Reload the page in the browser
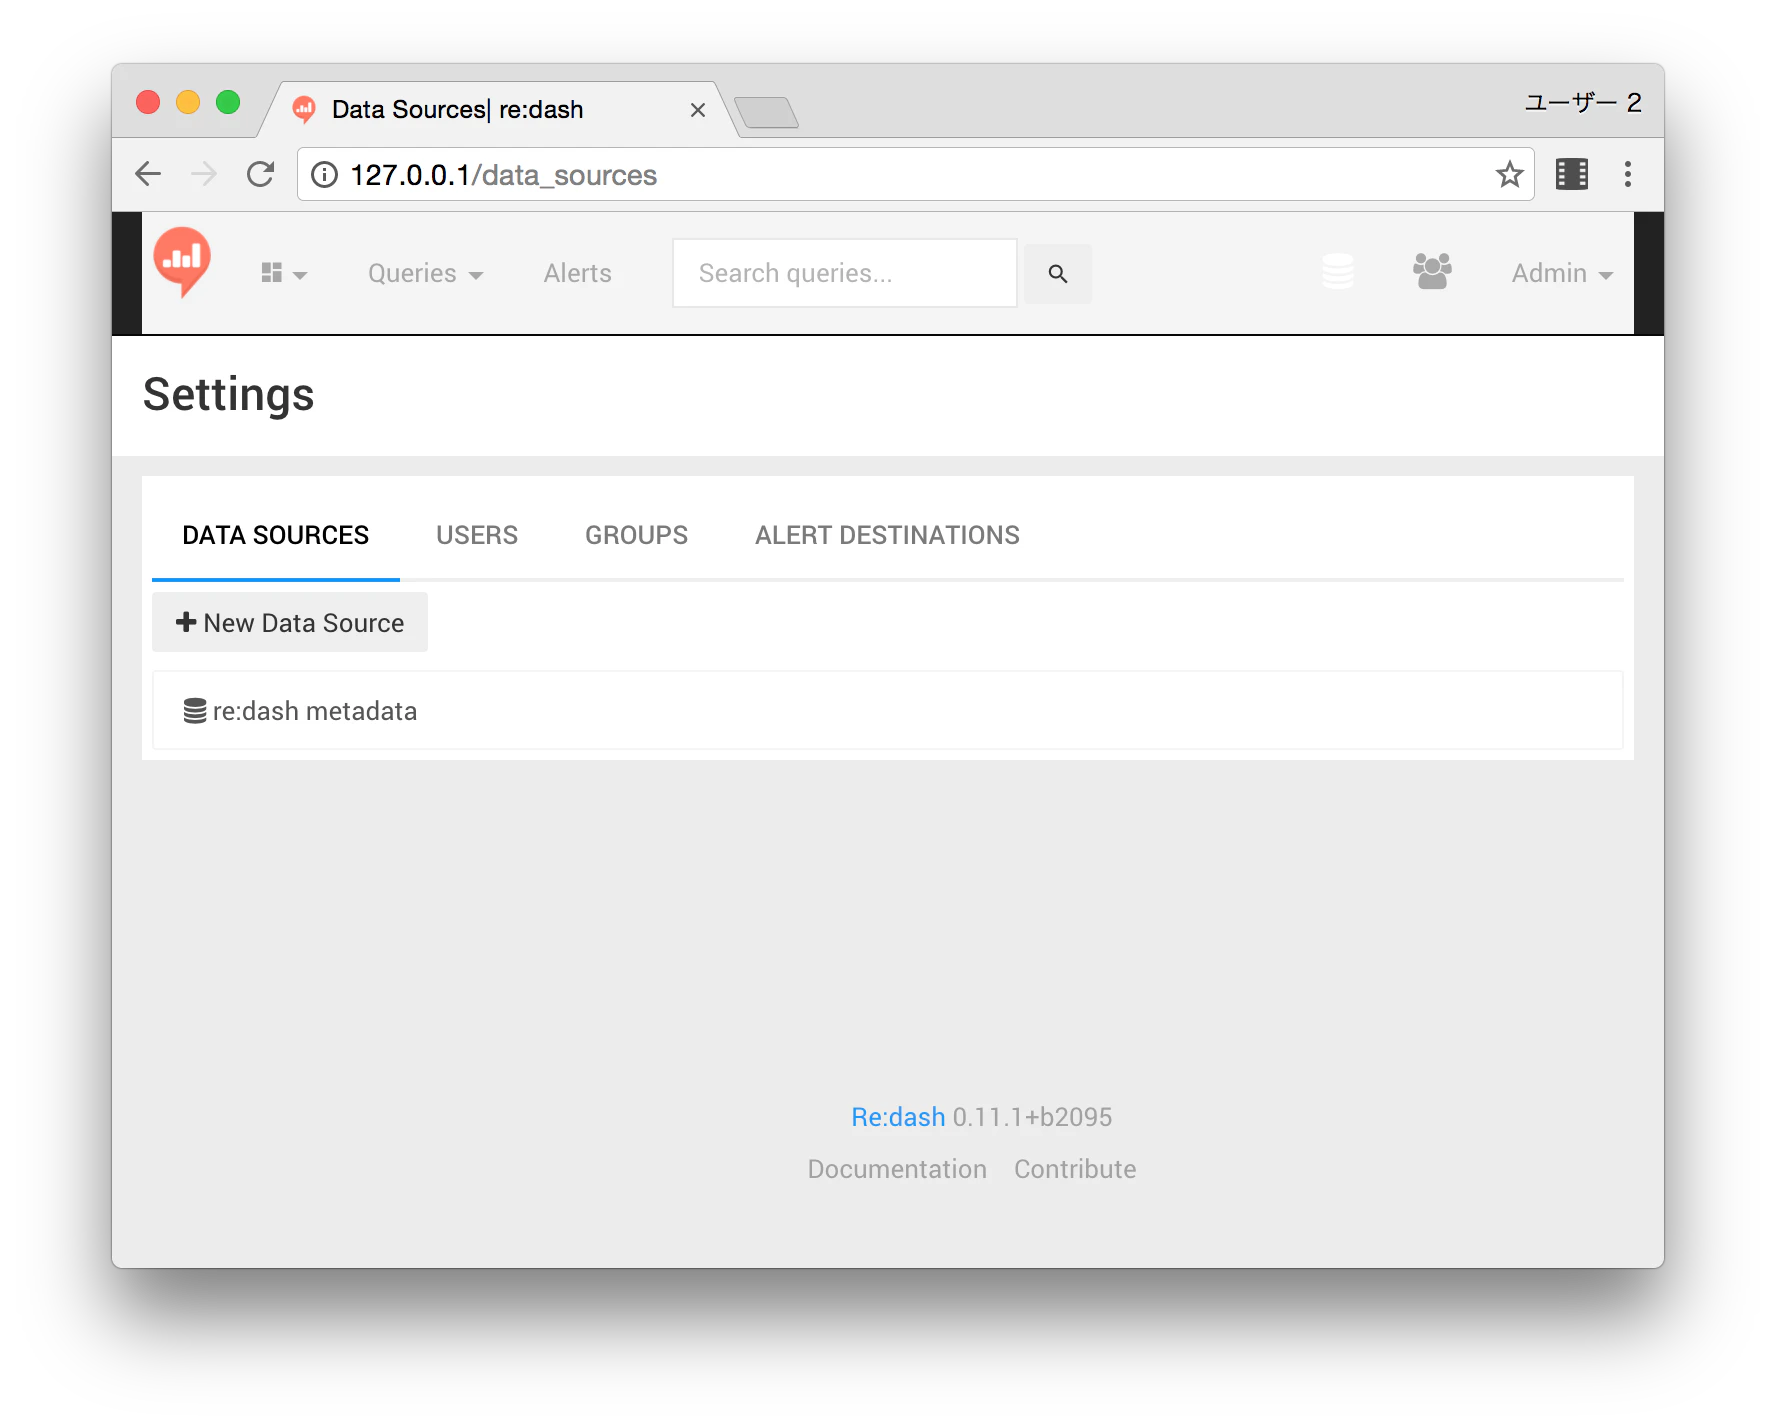1776x1428 pixels. (260, 174)
